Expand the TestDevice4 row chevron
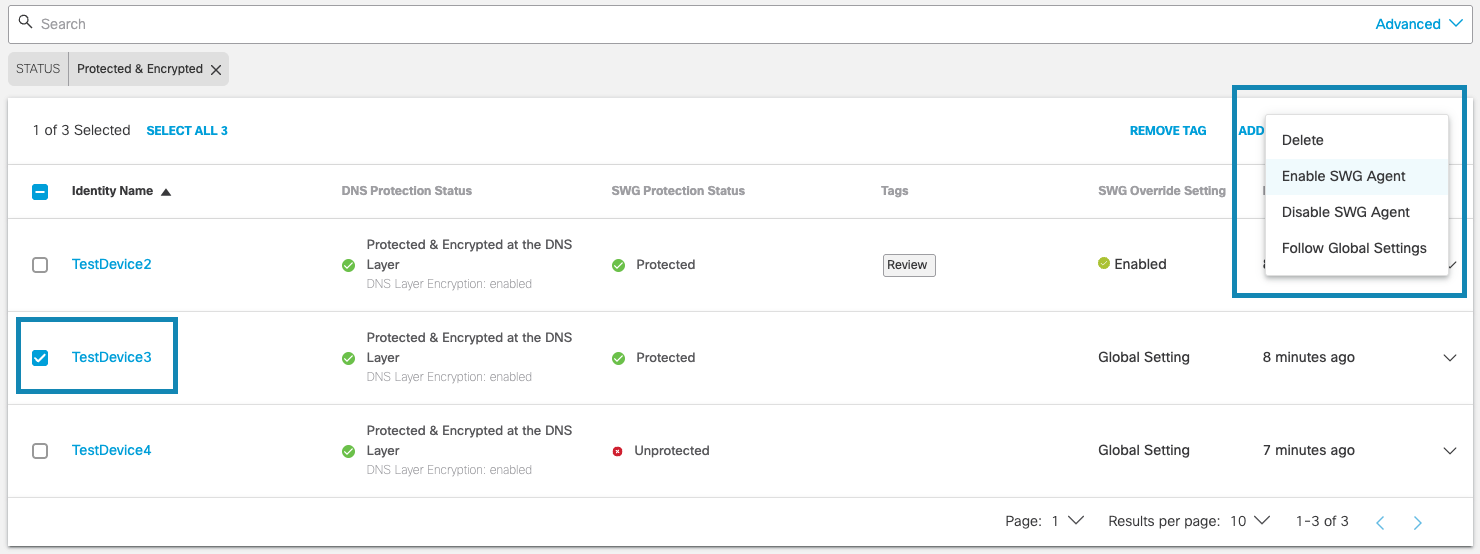The image size is (1480, 554). [1450, 451]
